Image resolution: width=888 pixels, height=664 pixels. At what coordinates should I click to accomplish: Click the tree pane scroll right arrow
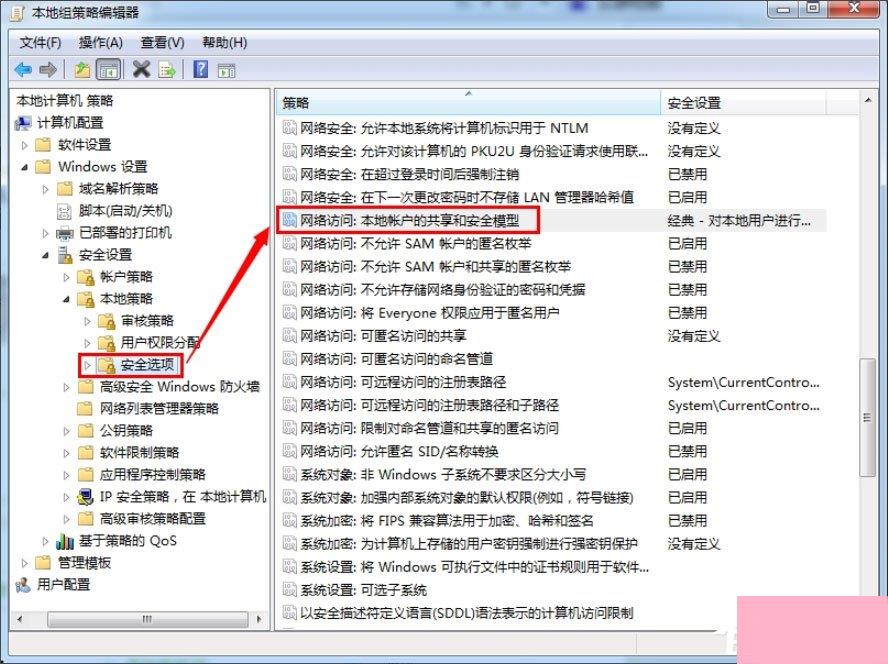pos(259,619)
